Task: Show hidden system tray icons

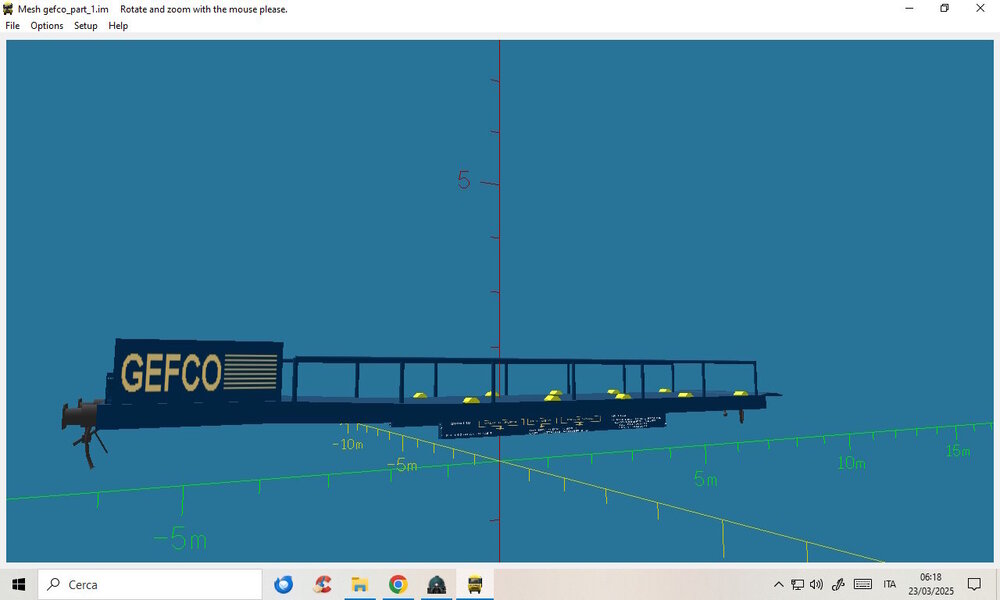Action: click(x=779, y=584)
